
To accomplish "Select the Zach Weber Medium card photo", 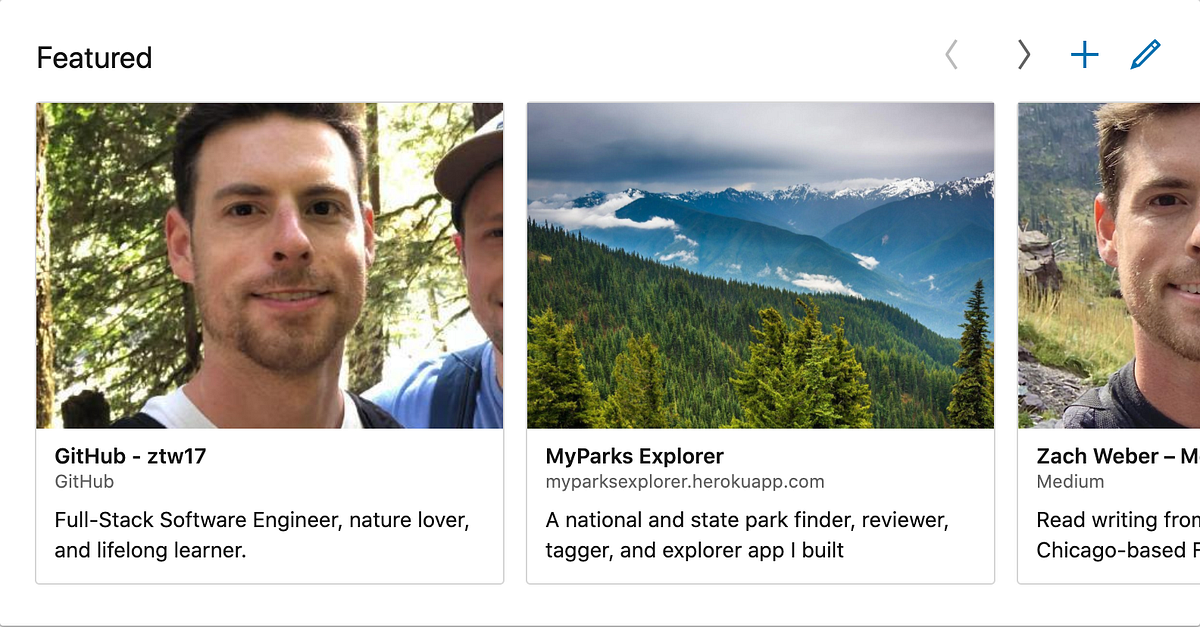I will point(1108,265).
